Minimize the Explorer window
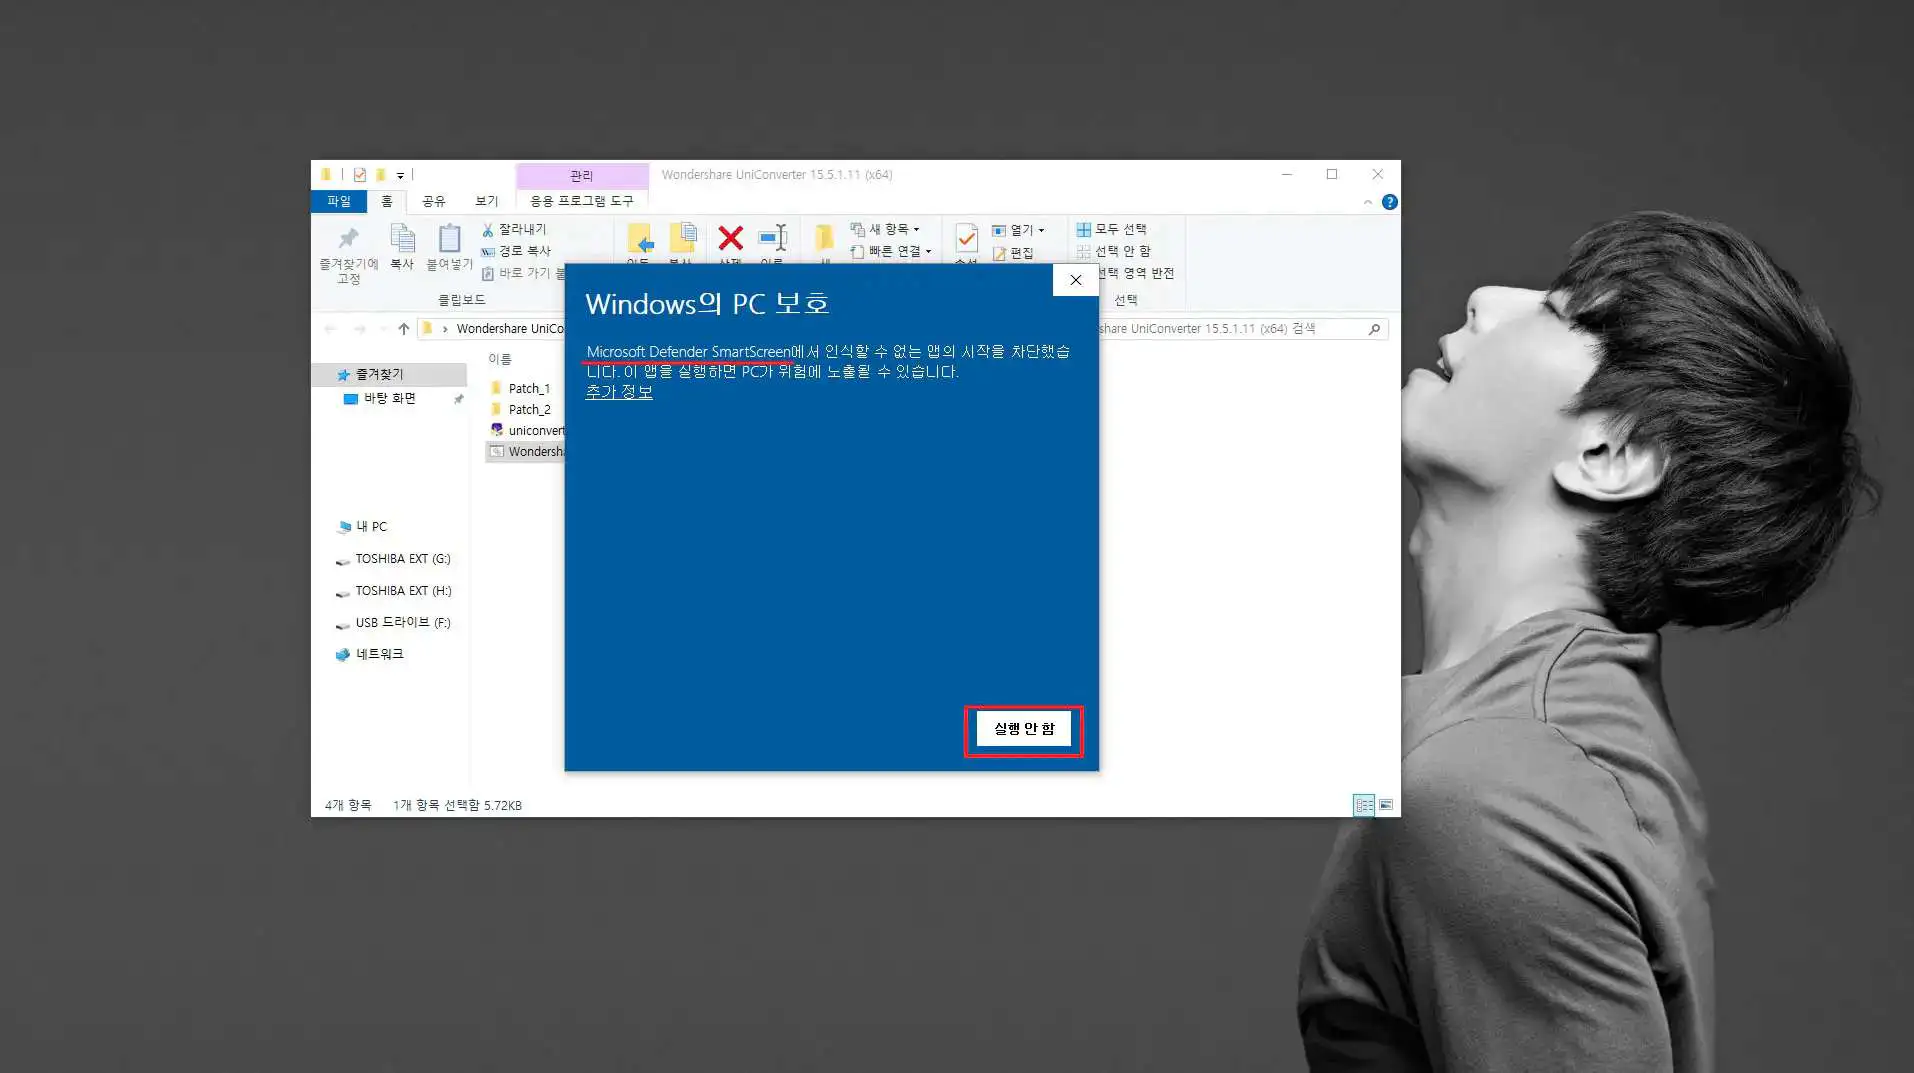The image size is (1914, 1073). pyautogui.click(x=1287, y=174)
